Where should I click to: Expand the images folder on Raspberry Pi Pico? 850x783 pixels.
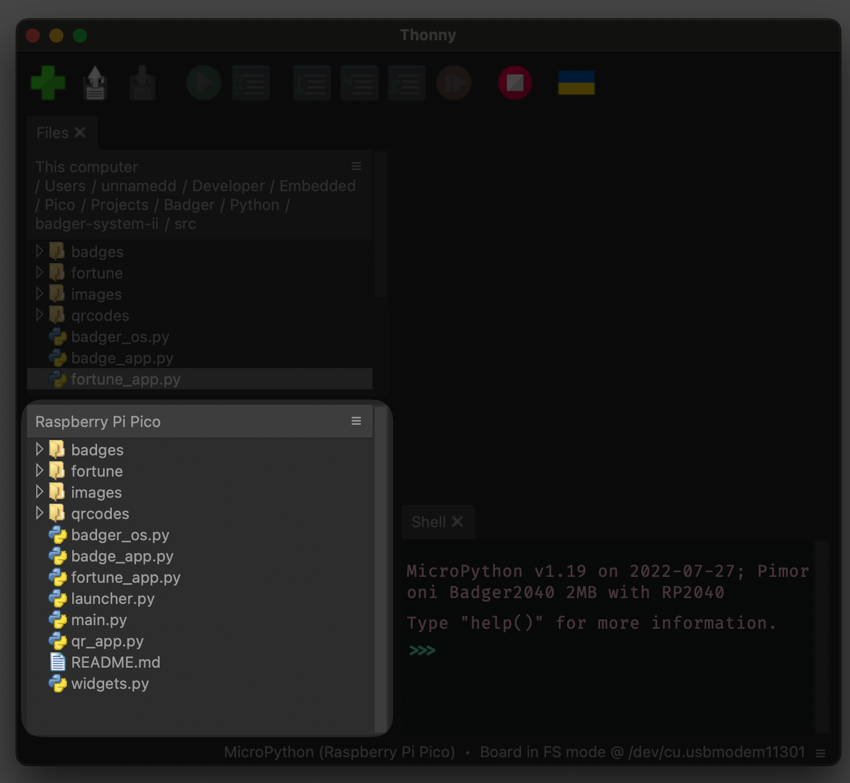(39, 491)
